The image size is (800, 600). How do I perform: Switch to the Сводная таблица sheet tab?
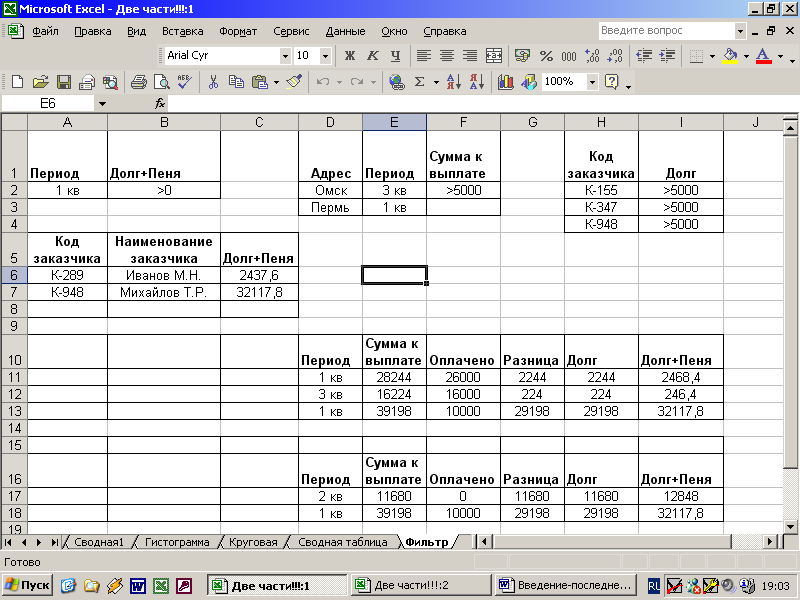tap(342, 542)
